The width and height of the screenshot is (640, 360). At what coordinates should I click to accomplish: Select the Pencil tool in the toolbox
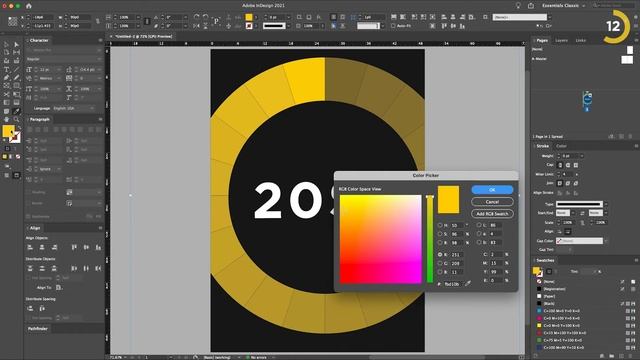[16, 78]
